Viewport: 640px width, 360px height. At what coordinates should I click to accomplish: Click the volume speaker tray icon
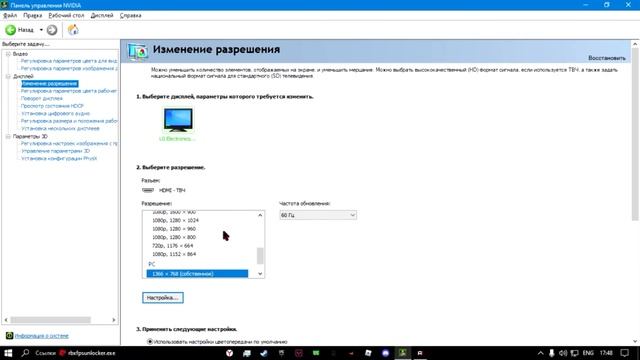563,353
